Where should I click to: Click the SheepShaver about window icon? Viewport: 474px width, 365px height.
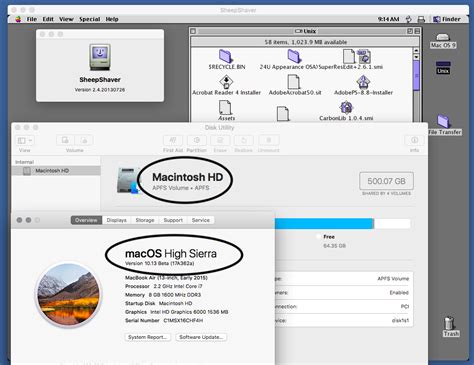pos(100,57)
